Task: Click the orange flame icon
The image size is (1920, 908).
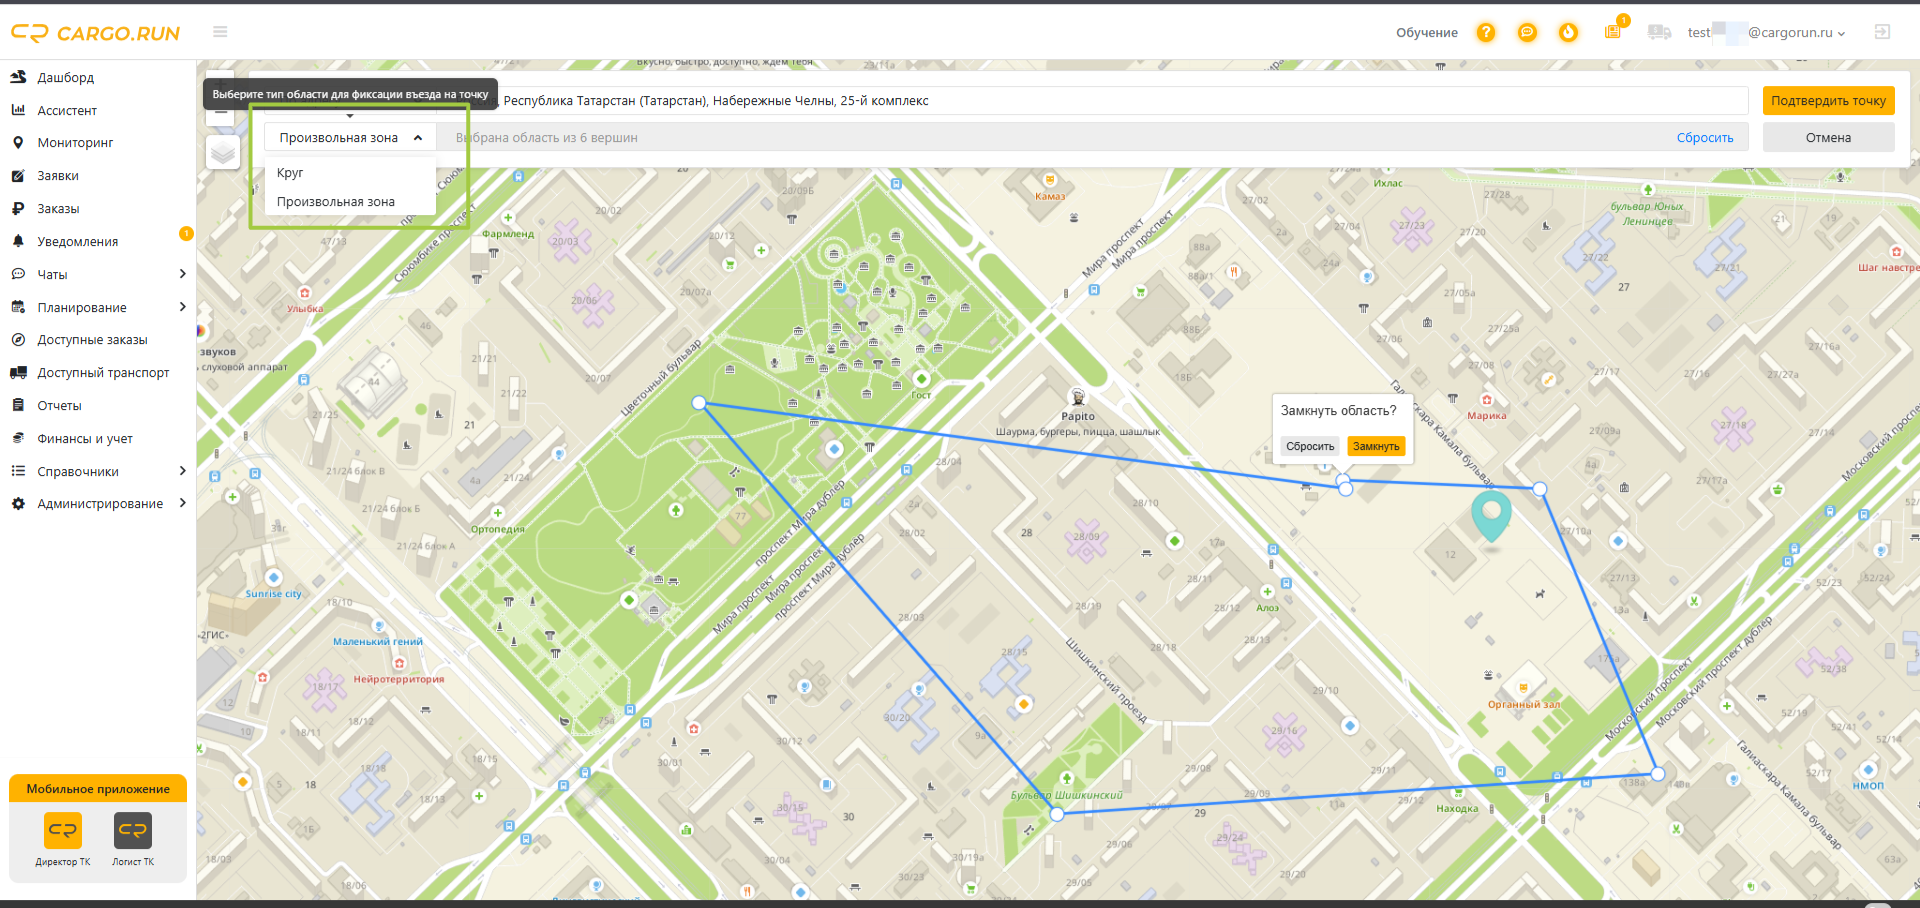Action: point(1568,32)
